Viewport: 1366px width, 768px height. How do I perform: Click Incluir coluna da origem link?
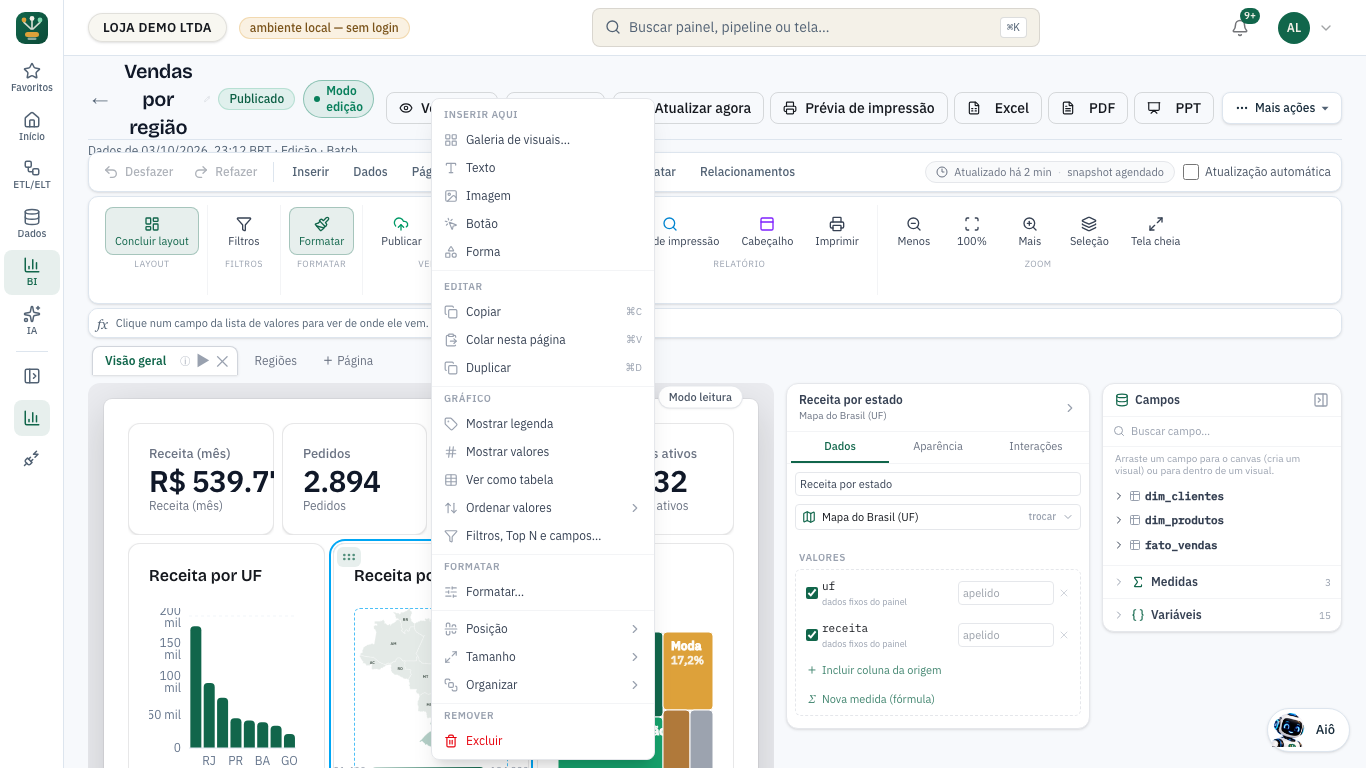pos(881,670)
